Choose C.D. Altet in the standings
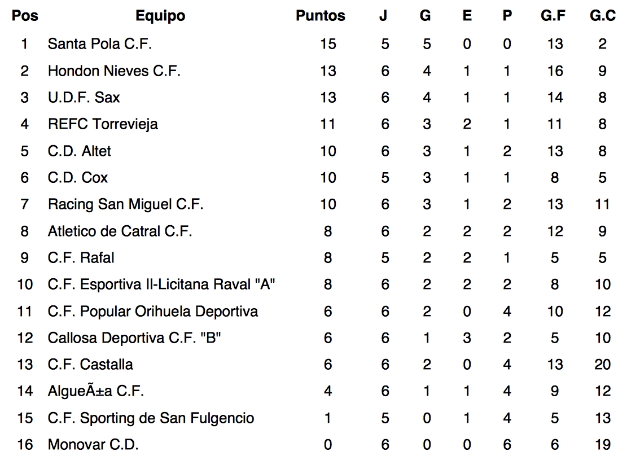 coord(79,151)
